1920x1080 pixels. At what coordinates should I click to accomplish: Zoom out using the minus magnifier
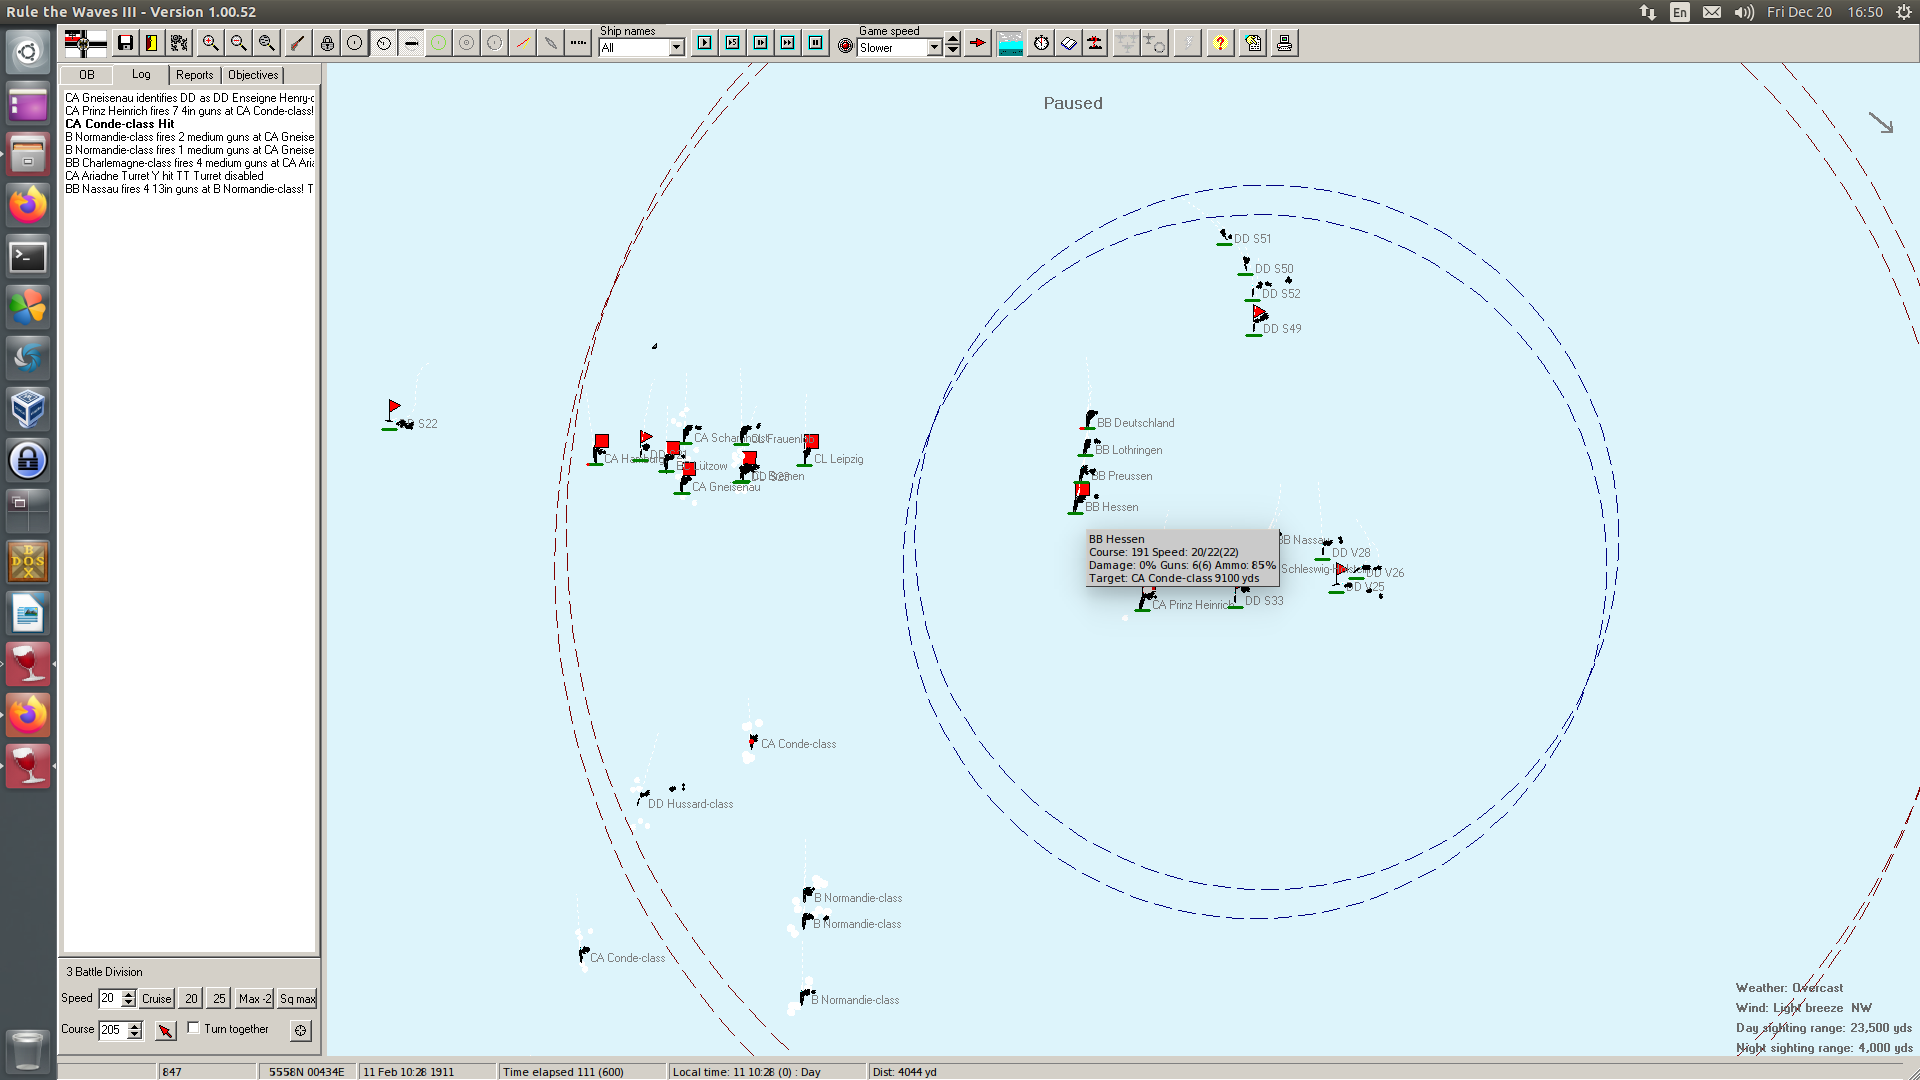click(238, 43)
